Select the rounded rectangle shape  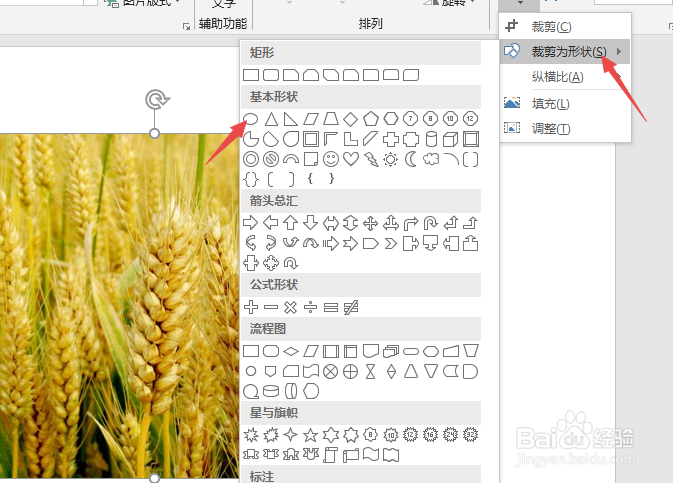point(271,75)
